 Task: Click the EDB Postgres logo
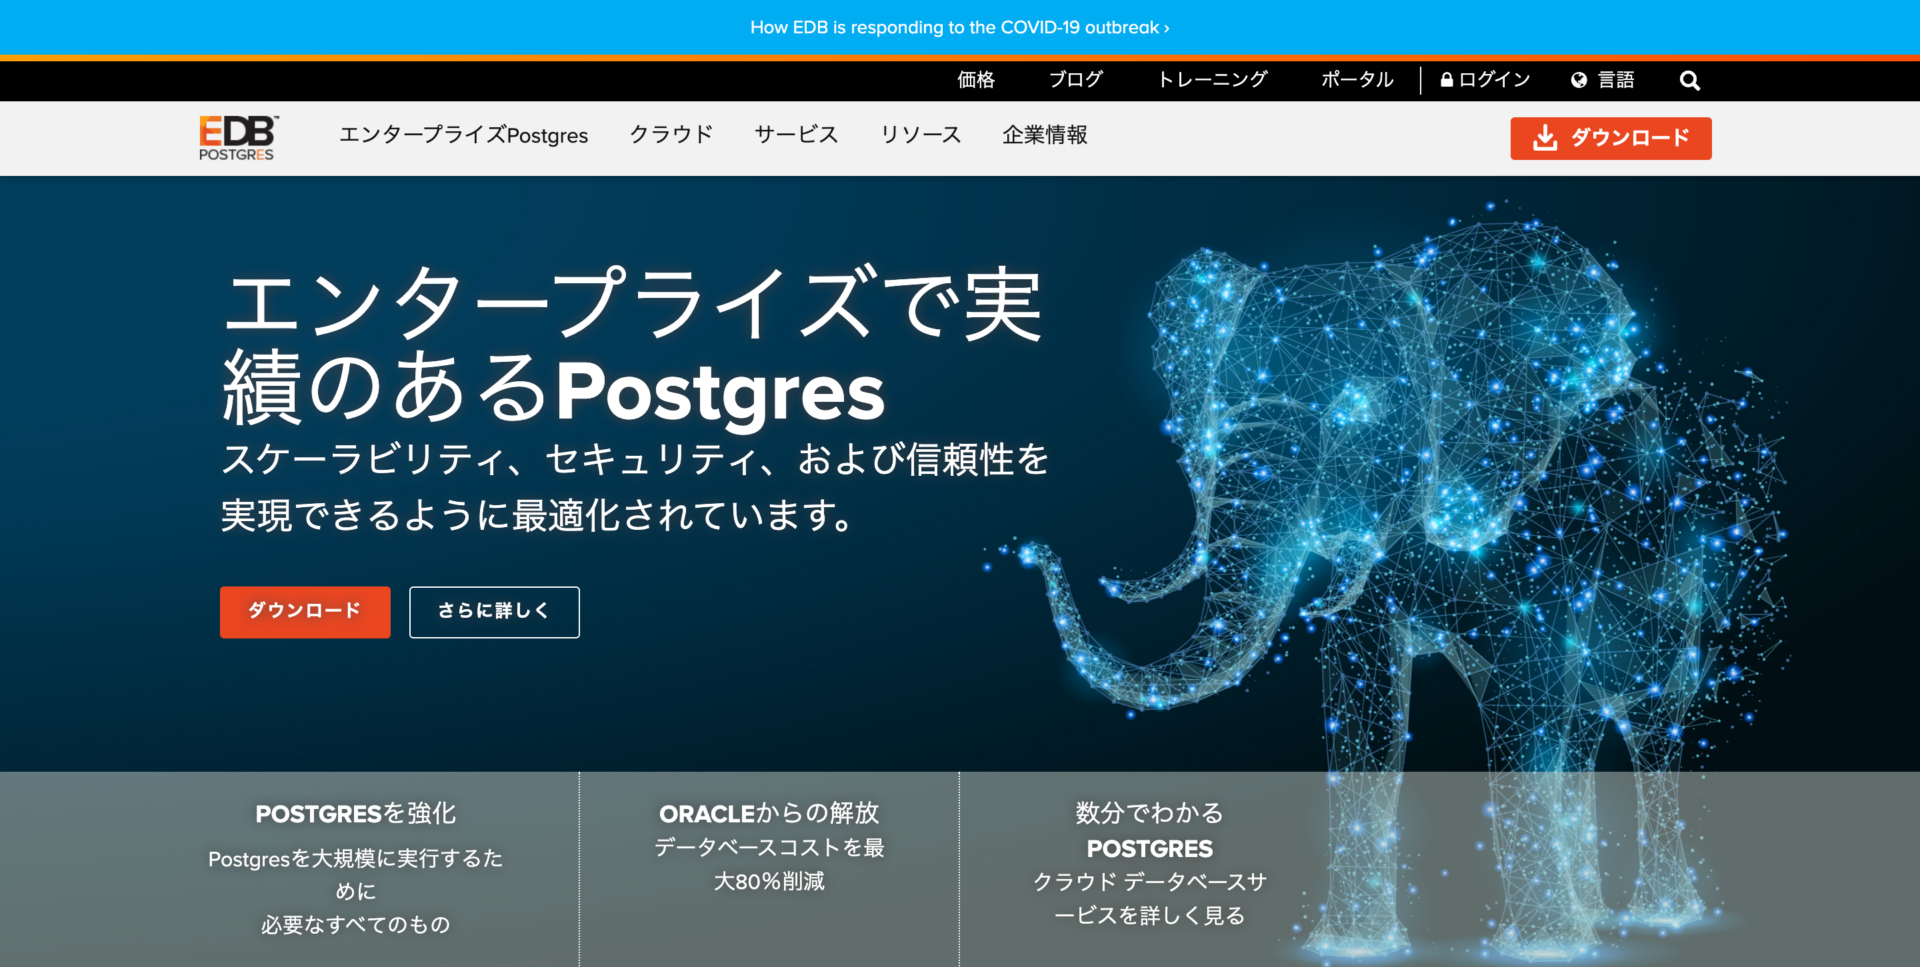point(238,138)
